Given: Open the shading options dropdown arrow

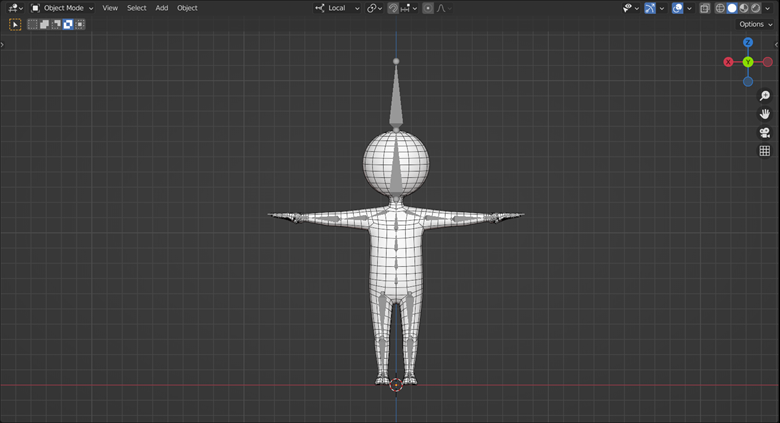Looking at the screenshot, I should (x=768, y=8).
